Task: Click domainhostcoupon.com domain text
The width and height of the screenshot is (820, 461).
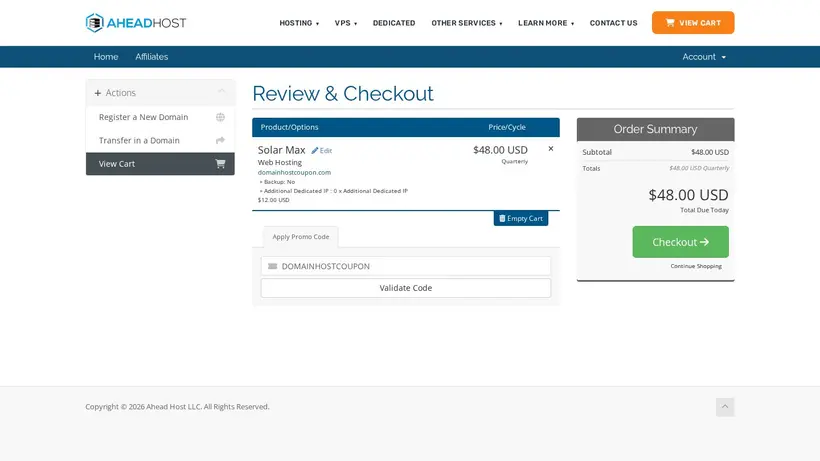Action: point(294,172)
